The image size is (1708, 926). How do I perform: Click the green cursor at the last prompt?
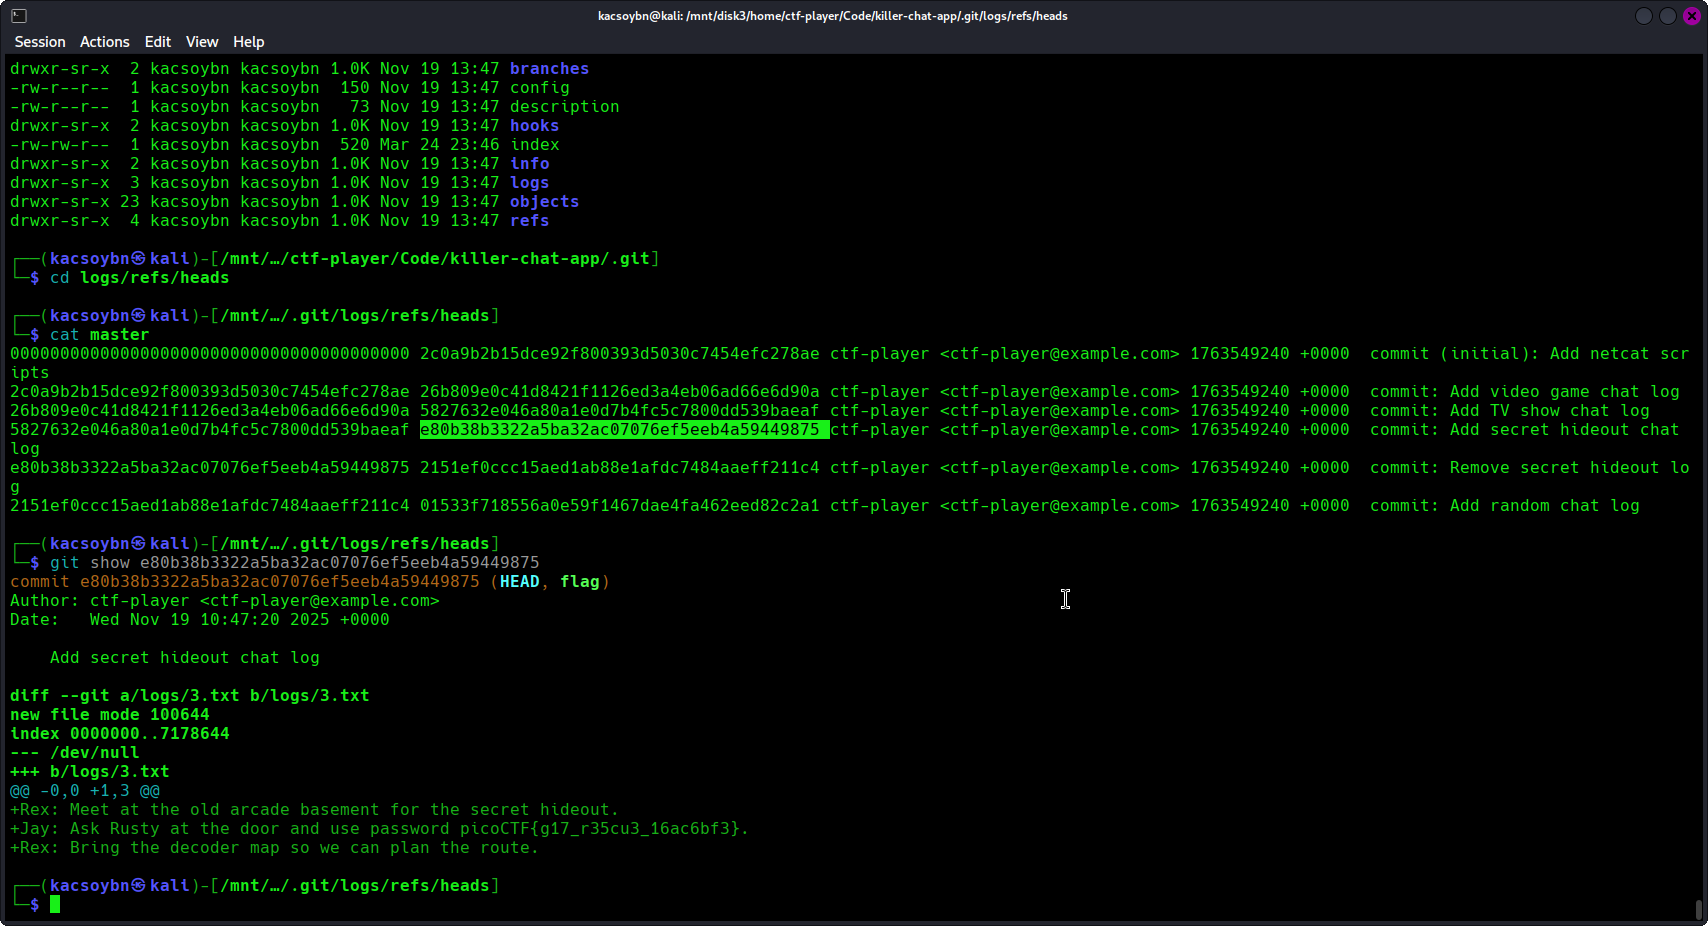[55, 905]
